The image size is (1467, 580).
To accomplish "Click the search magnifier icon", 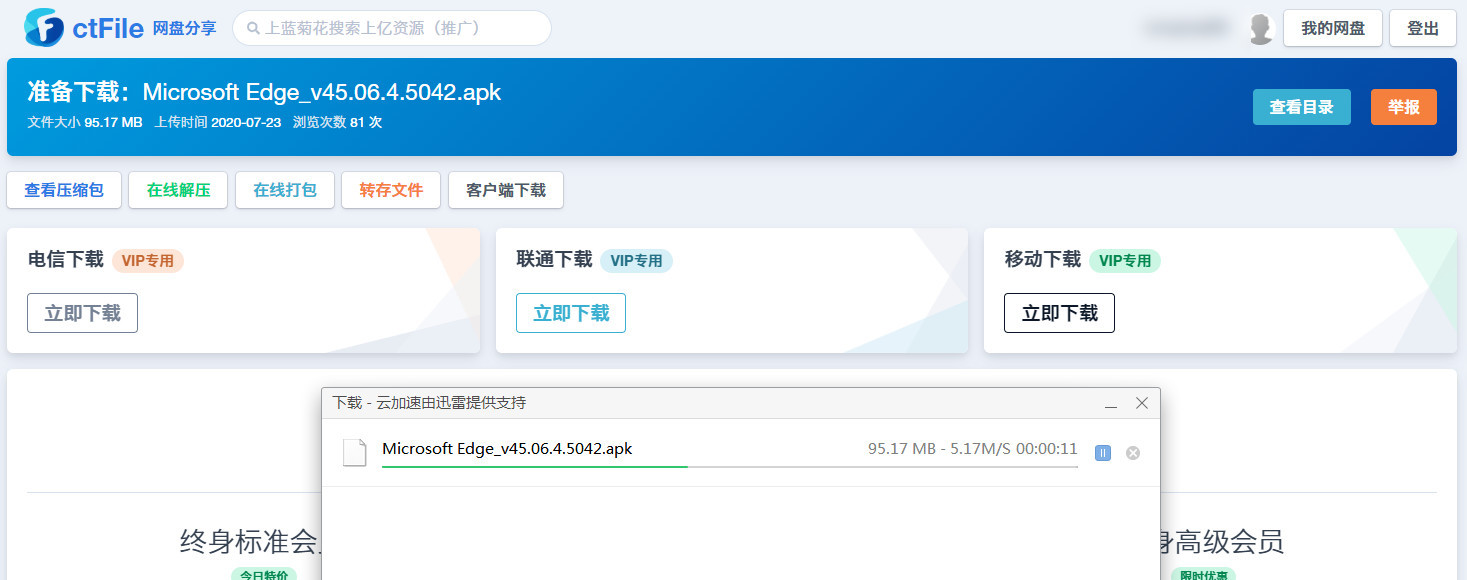I will [x=254, y=29].
